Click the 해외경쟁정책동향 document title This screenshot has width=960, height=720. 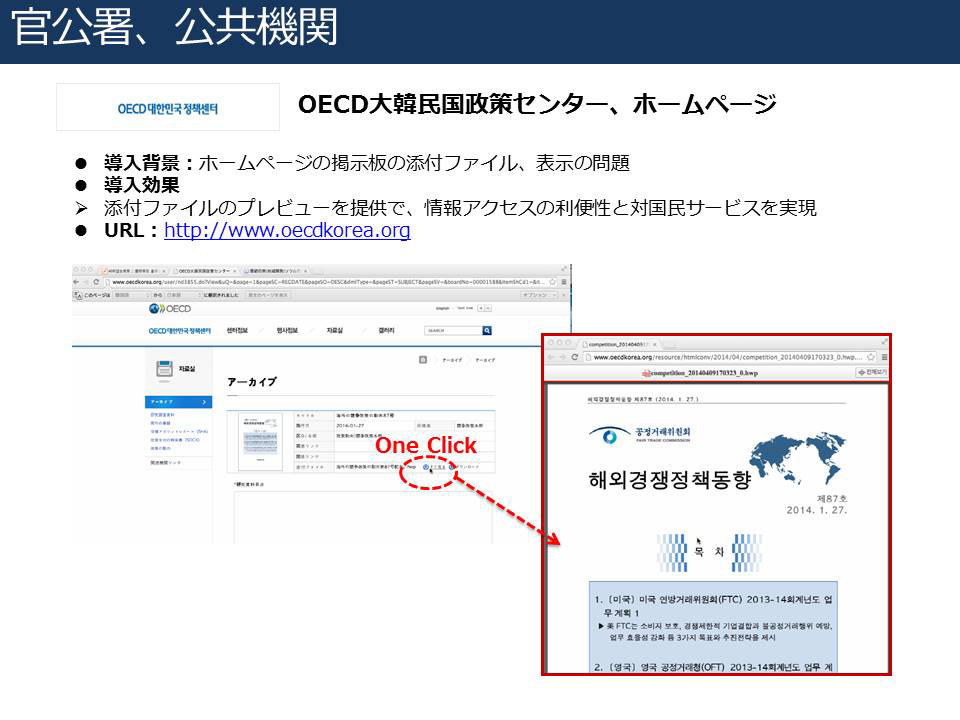click(670, 479)
